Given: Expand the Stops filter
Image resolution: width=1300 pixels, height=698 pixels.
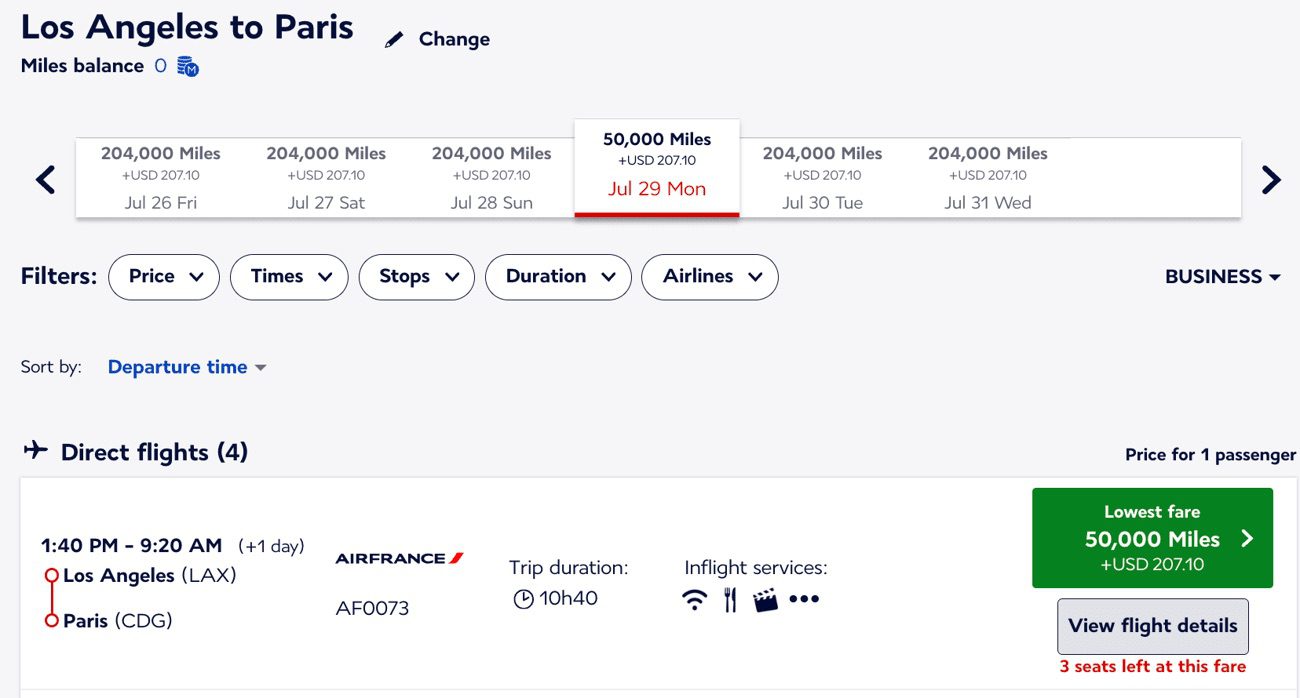Looking at the screenshot, I should 416,277.
